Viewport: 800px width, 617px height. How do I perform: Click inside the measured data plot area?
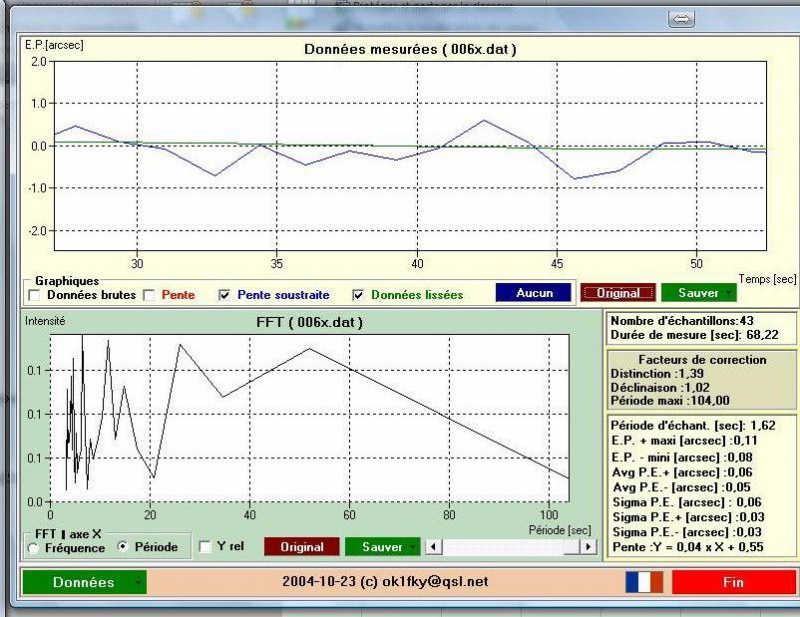[410, 156]
